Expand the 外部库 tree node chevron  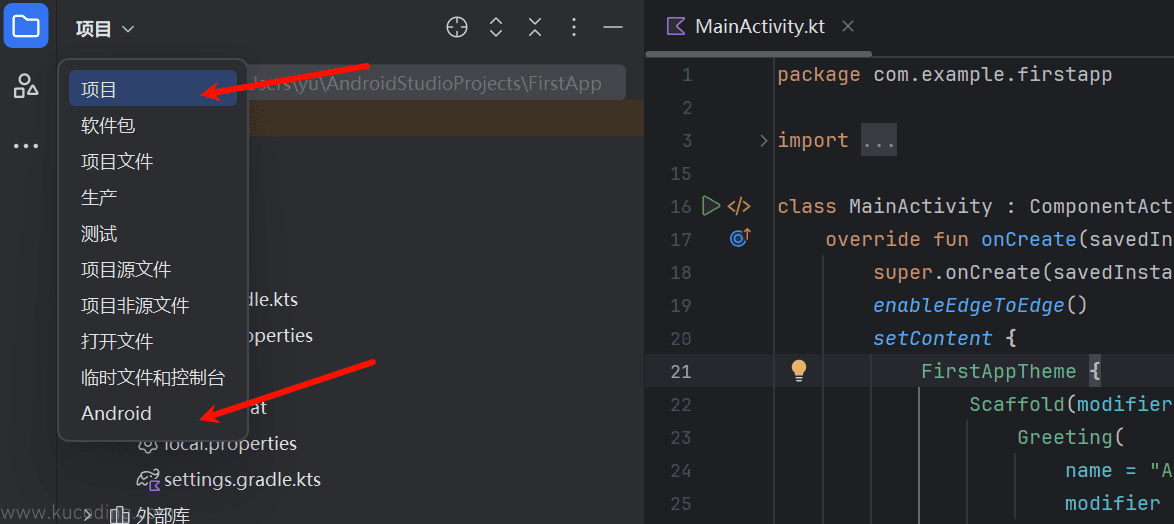[x=88, y=515]
